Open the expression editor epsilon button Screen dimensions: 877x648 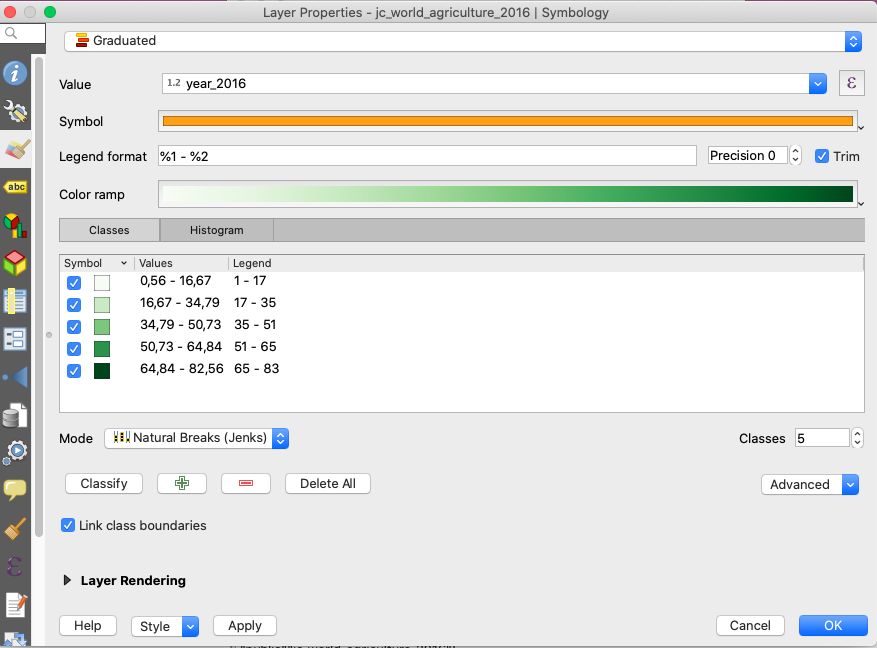851,84
